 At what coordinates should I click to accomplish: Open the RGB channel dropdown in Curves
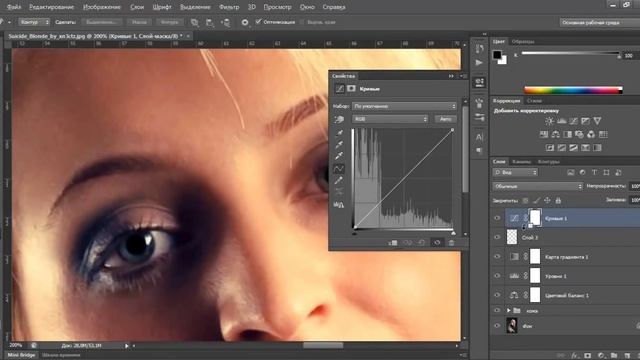coord(390,119)
